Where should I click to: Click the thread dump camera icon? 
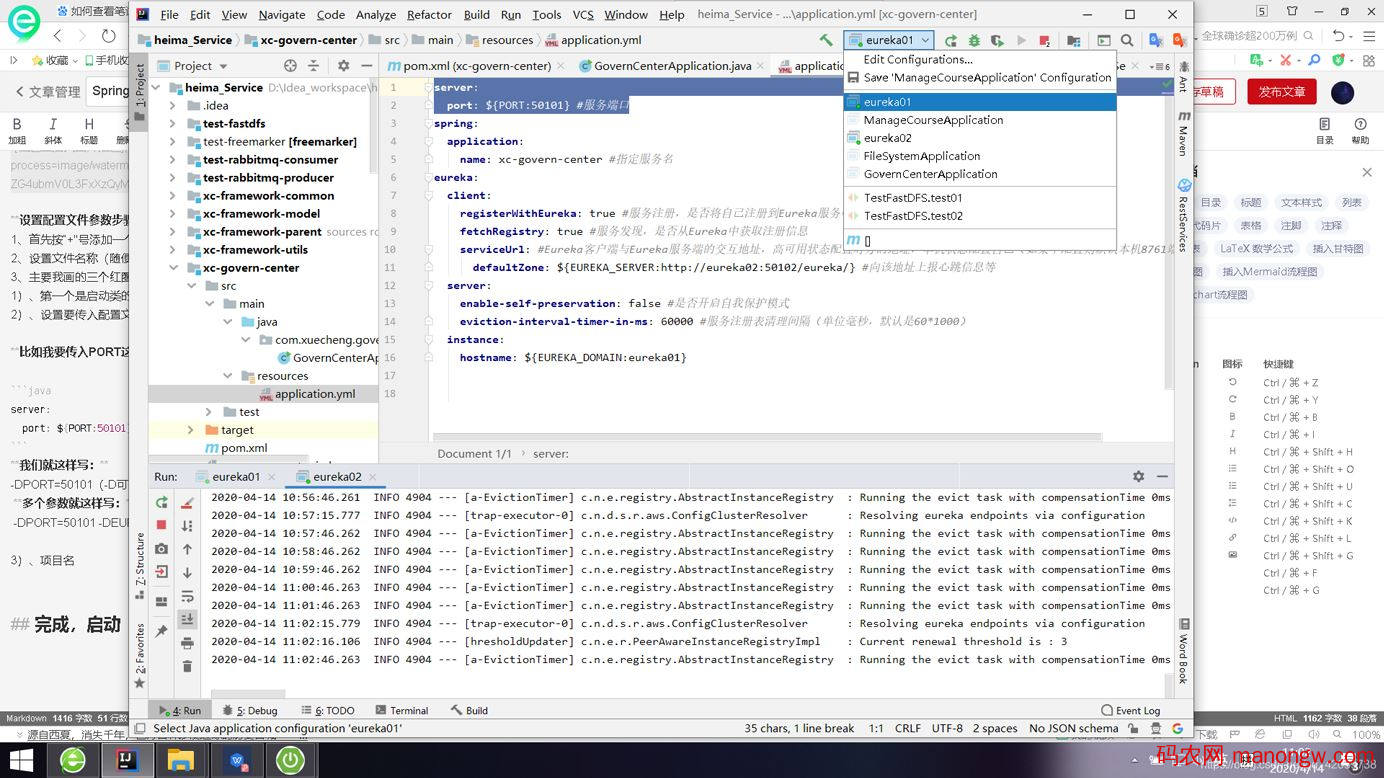point(162,549)
